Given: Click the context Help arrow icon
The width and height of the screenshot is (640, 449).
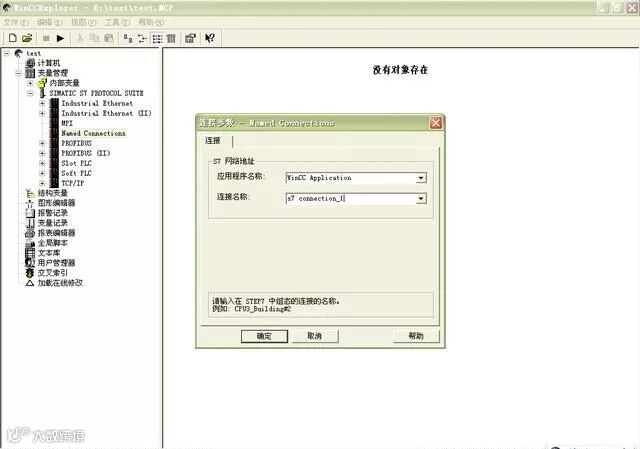Looking at the screenshot, I should click(210, 38).
